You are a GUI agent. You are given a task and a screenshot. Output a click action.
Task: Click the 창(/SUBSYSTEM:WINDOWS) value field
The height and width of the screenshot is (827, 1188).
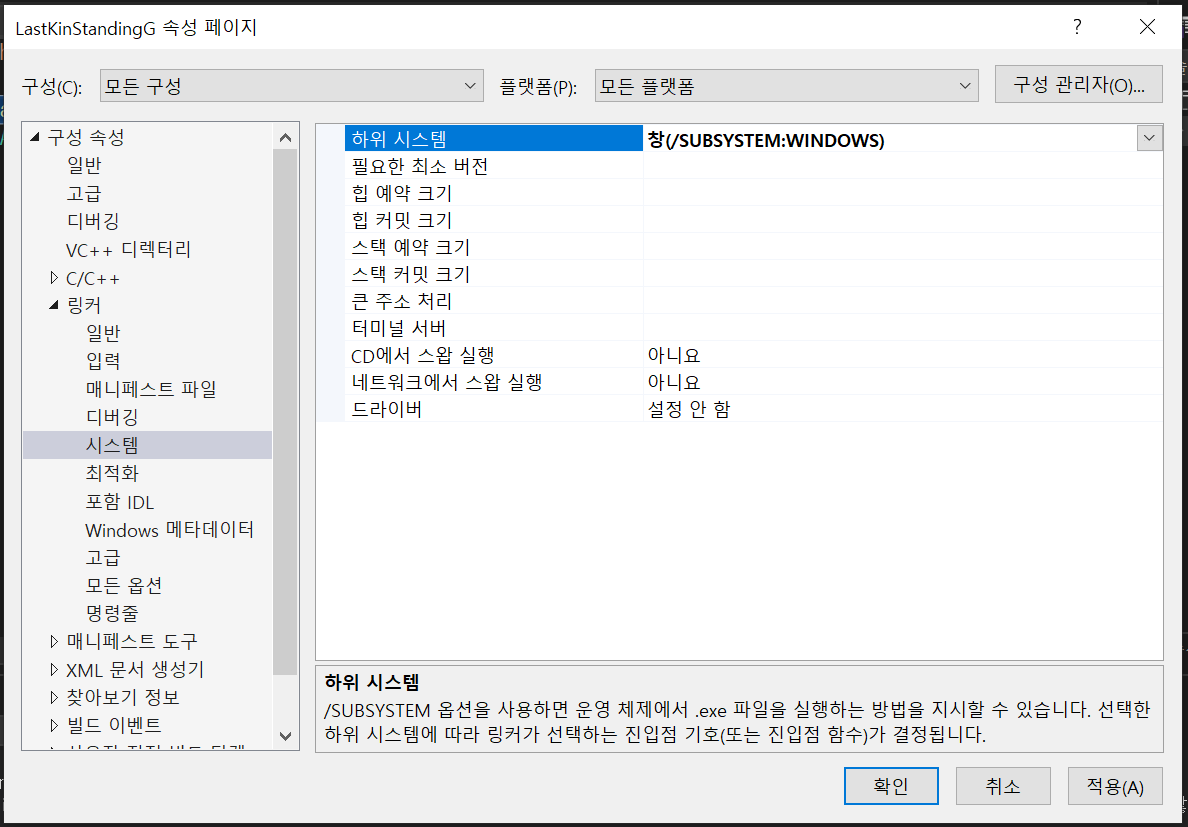[x=890, y=139]
